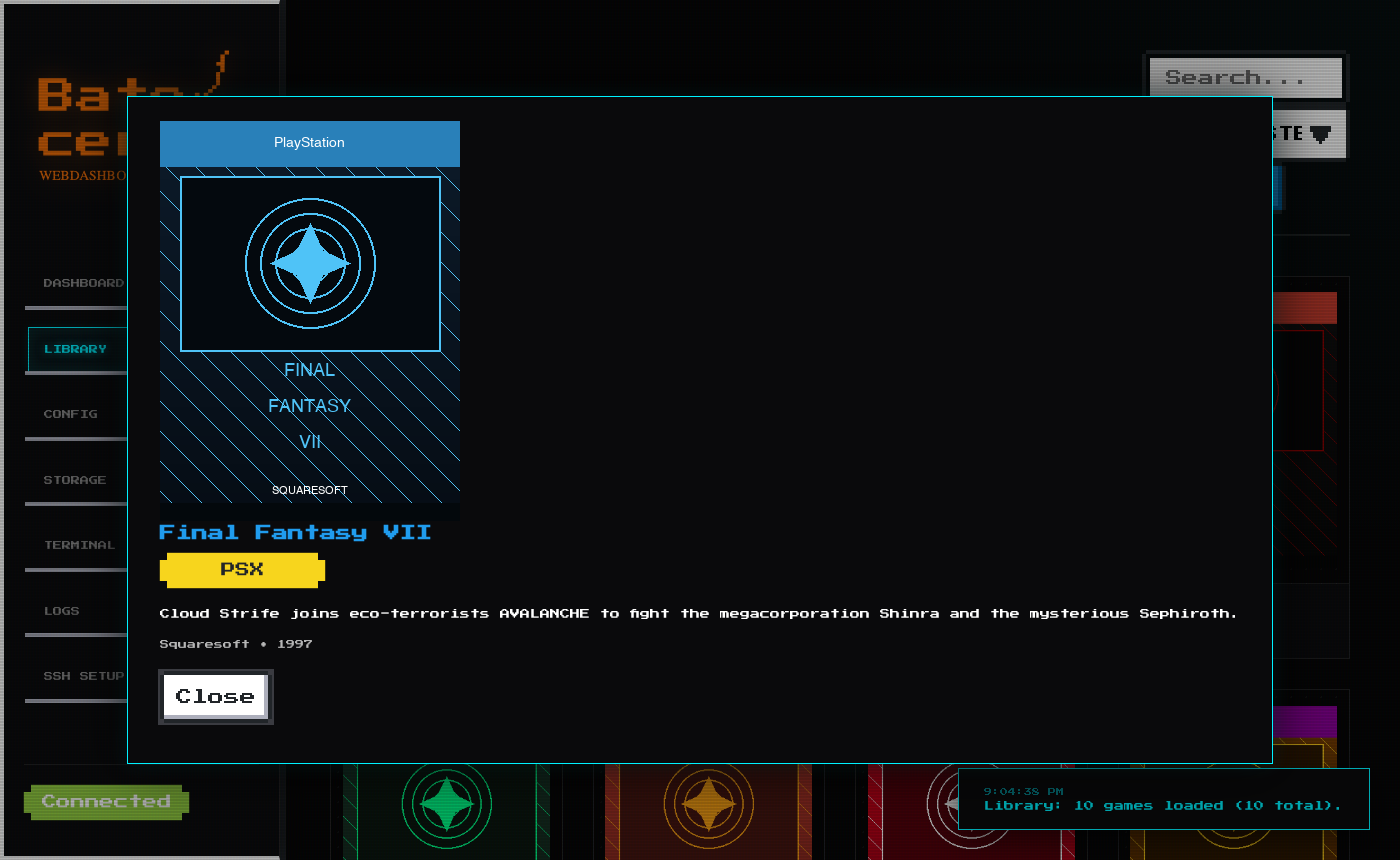Select Library in the sidebar
The image size is (1400, 860).
coord(77,349)
